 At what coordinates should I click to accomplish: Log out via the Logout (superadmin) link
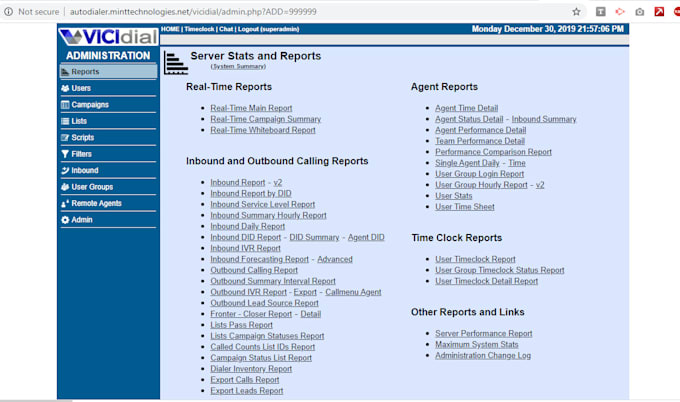tap(270, 29)
